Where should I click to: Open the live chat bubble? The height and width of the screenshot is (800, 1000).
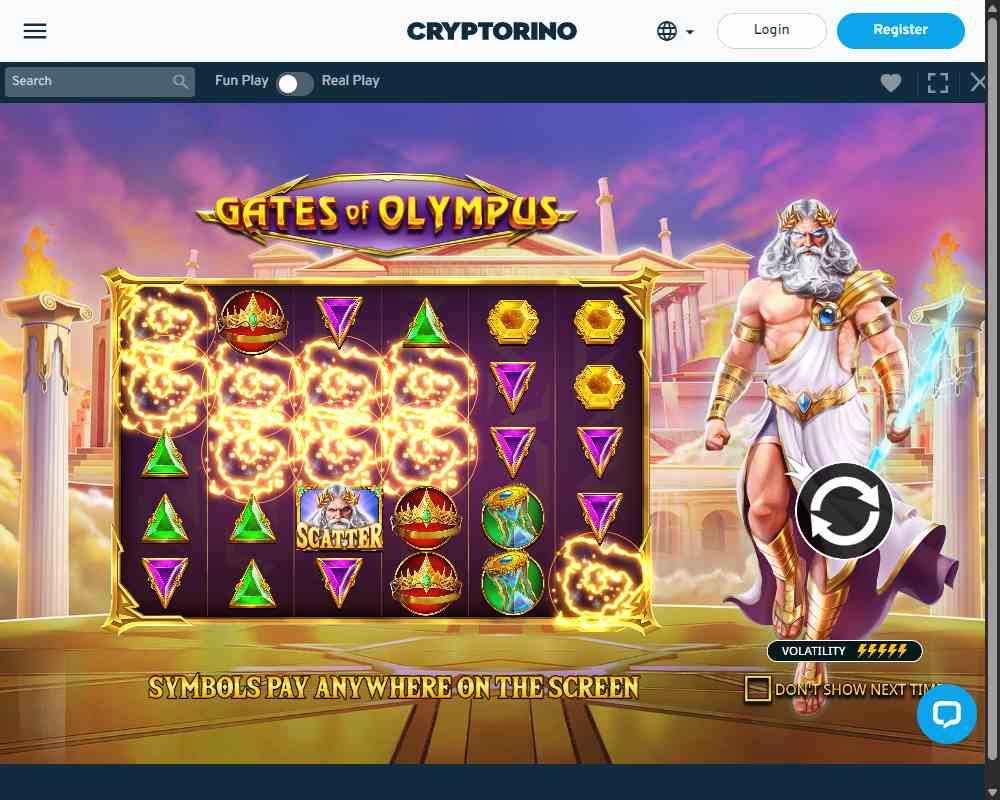[x=946, y=713]
